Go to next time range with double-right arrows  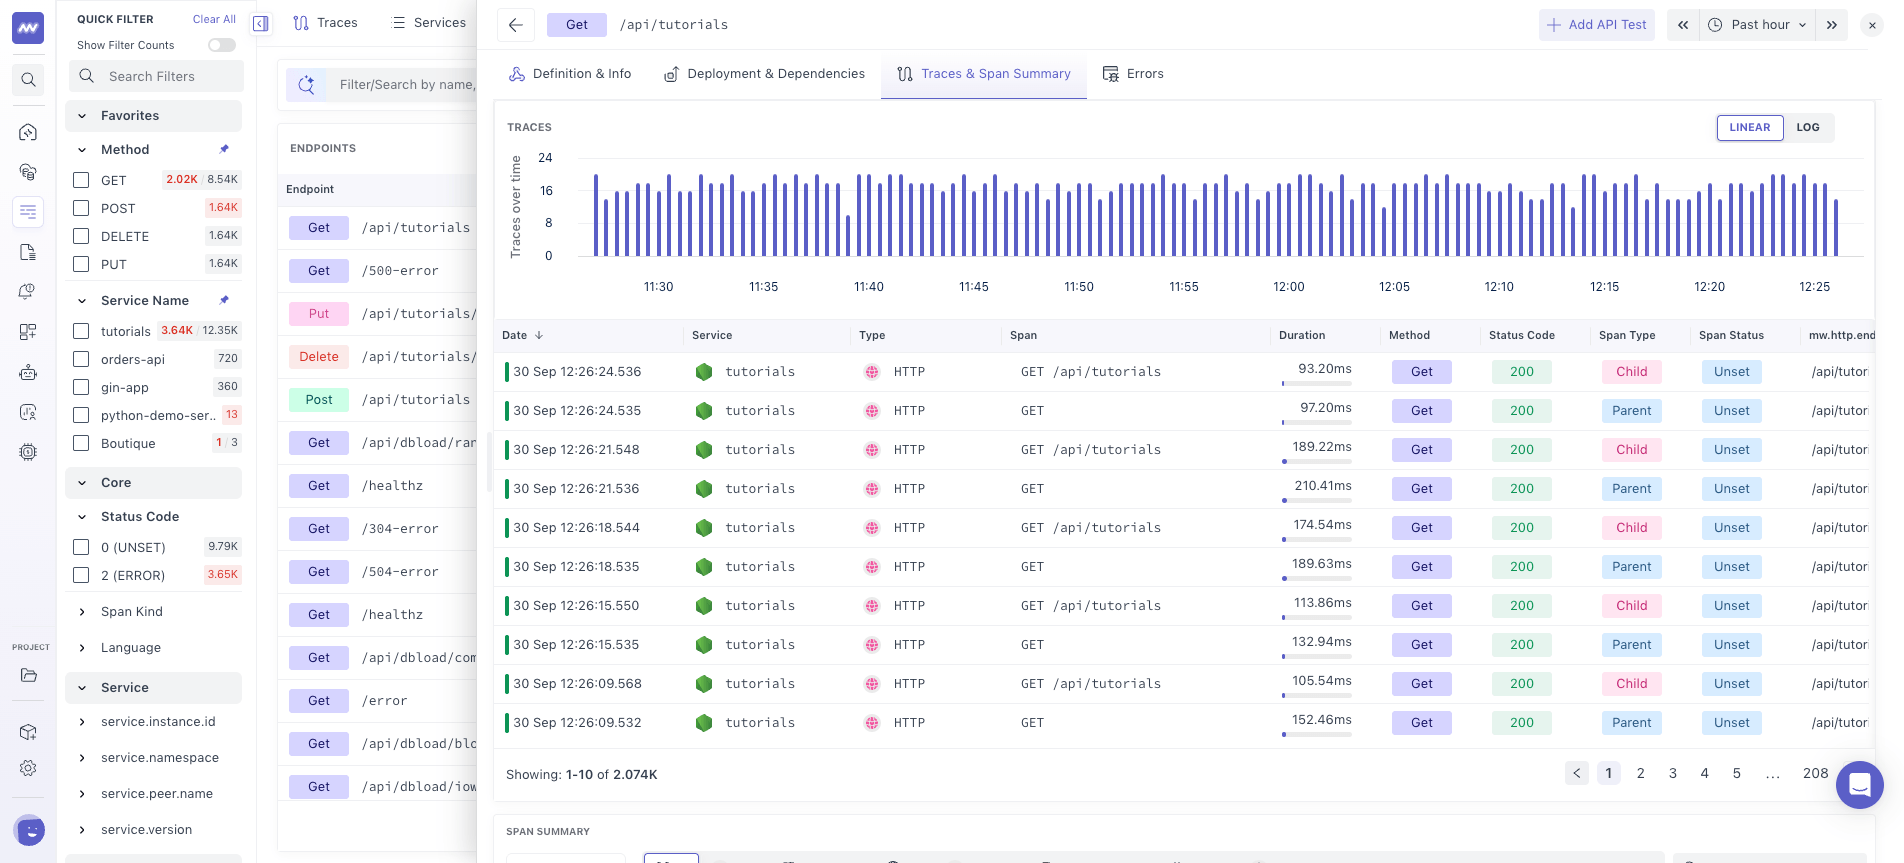[x=1832, y=25]
